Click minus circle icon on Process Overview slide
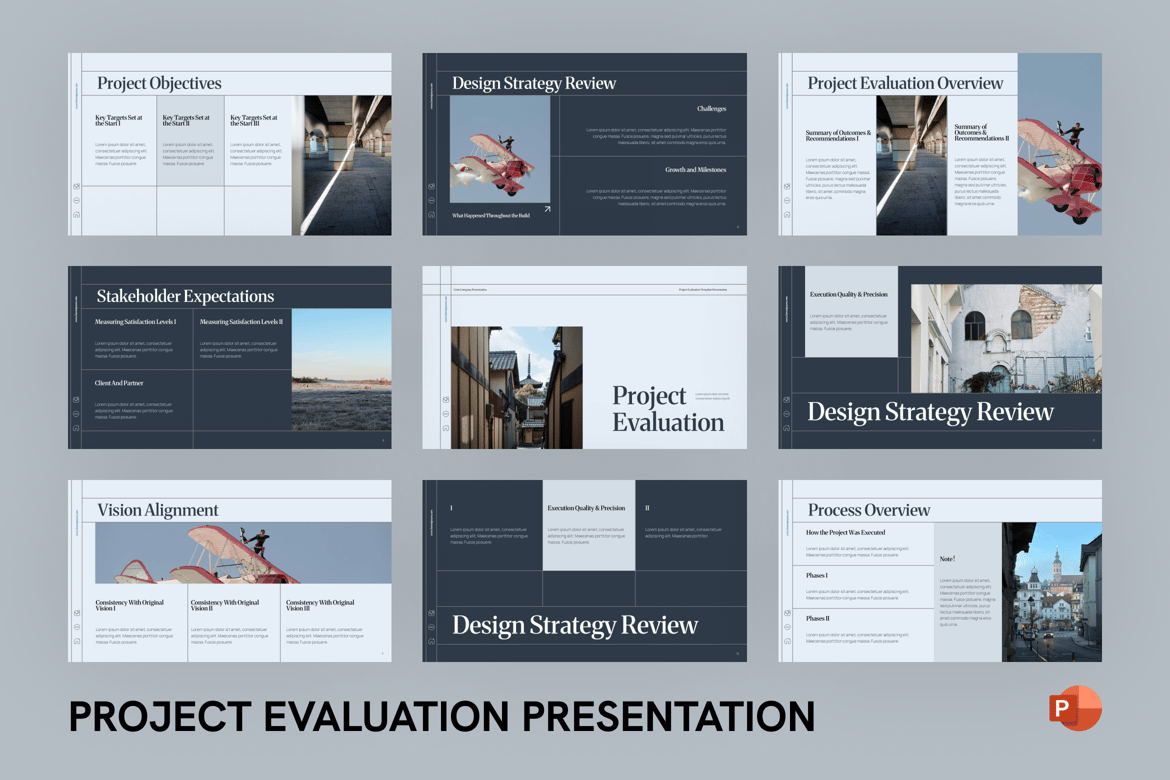Viewport: 1170px width, 780px height. [x=786, y=627]
